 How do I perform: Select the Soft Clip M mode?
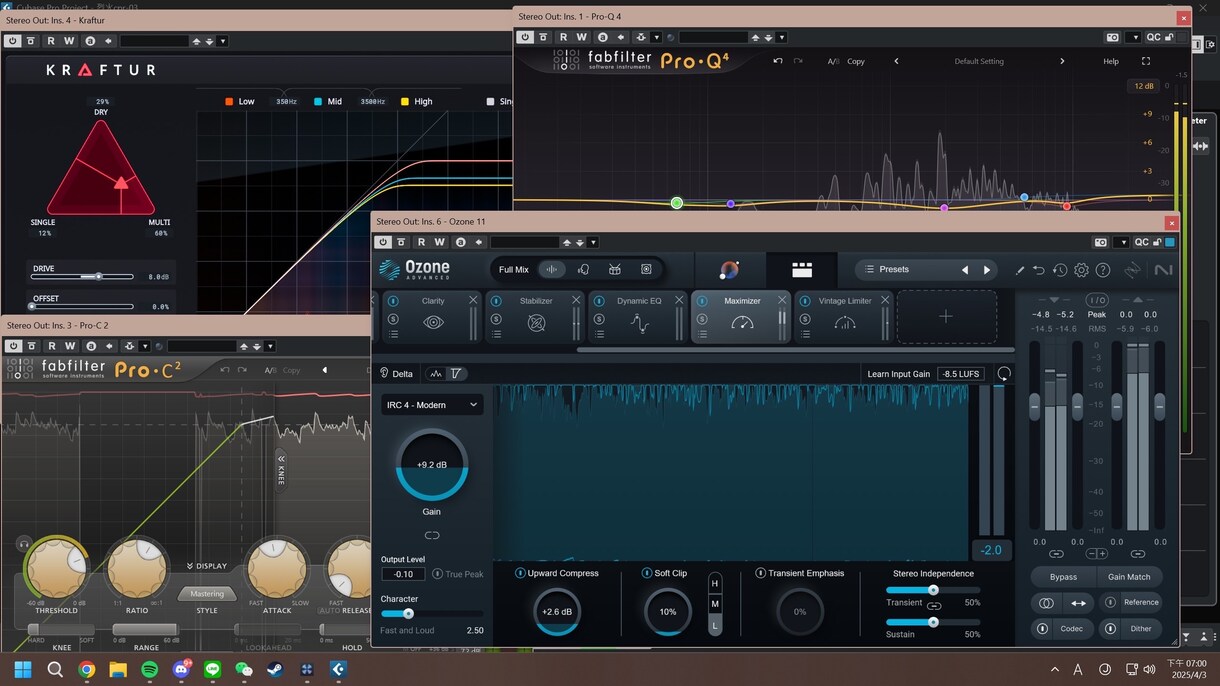[x=715, y=604]
